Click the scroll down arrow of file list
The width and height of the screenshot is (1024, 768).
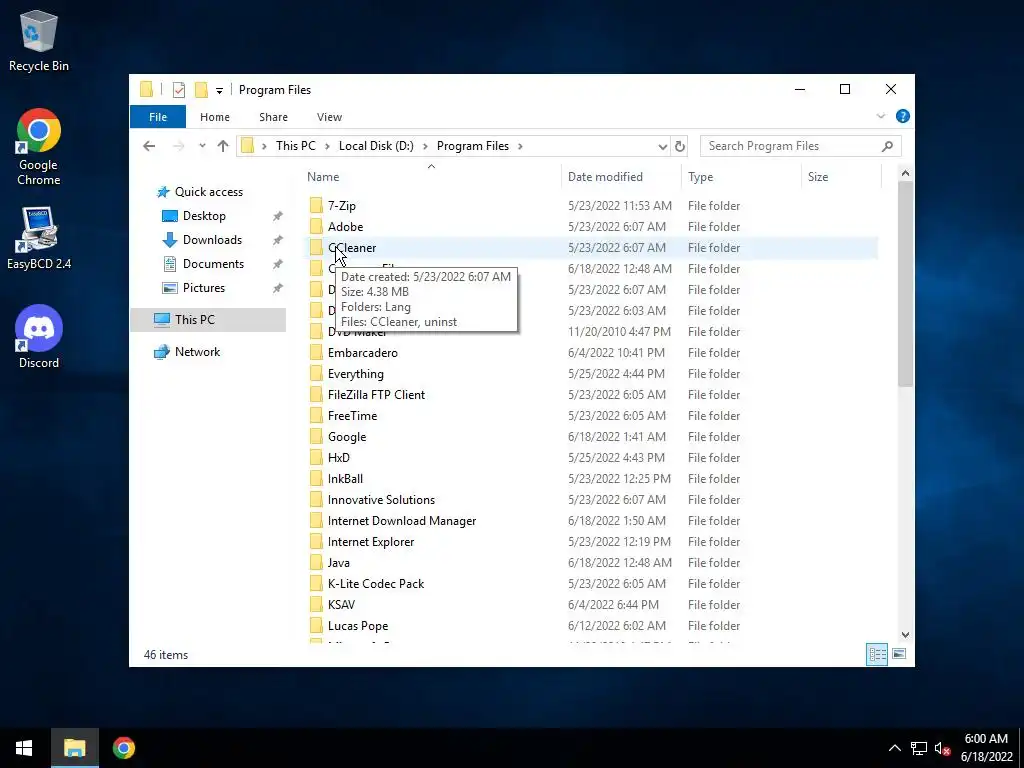905,635
